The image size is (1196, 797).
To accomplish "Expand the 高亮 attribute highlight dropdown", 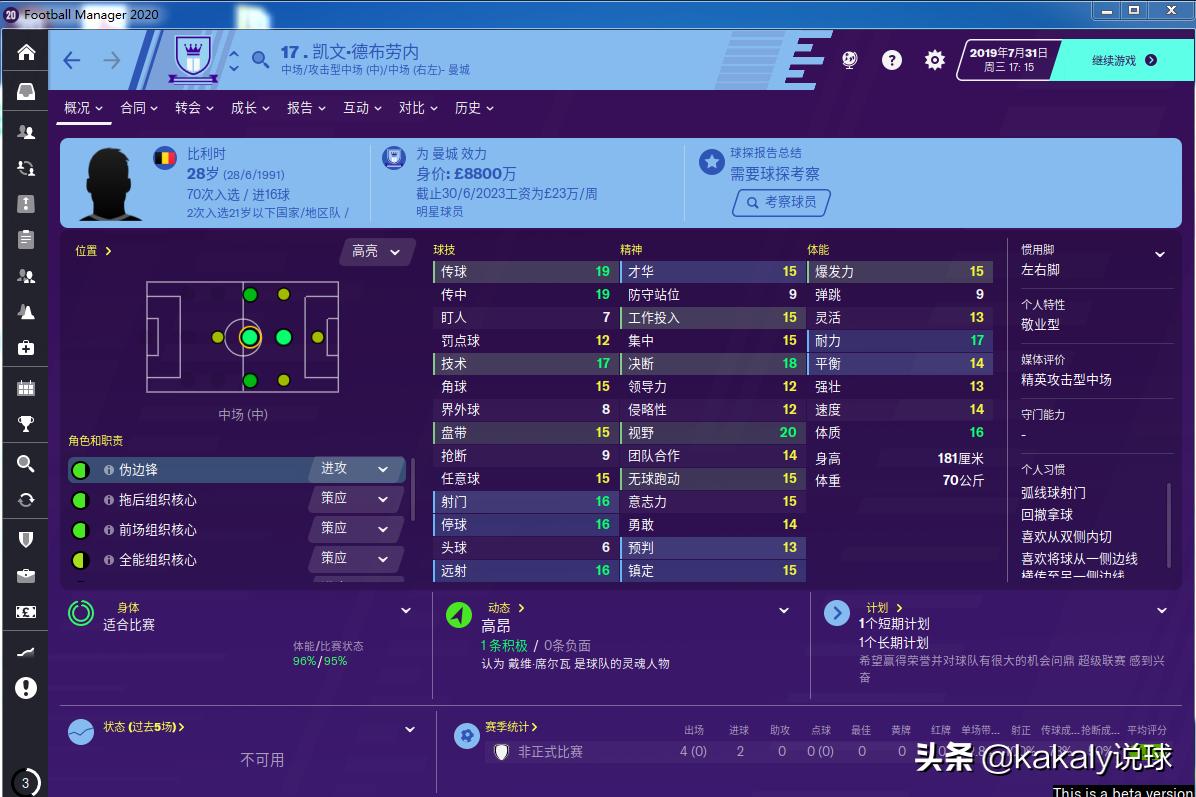I will click(x=375, y=252).
